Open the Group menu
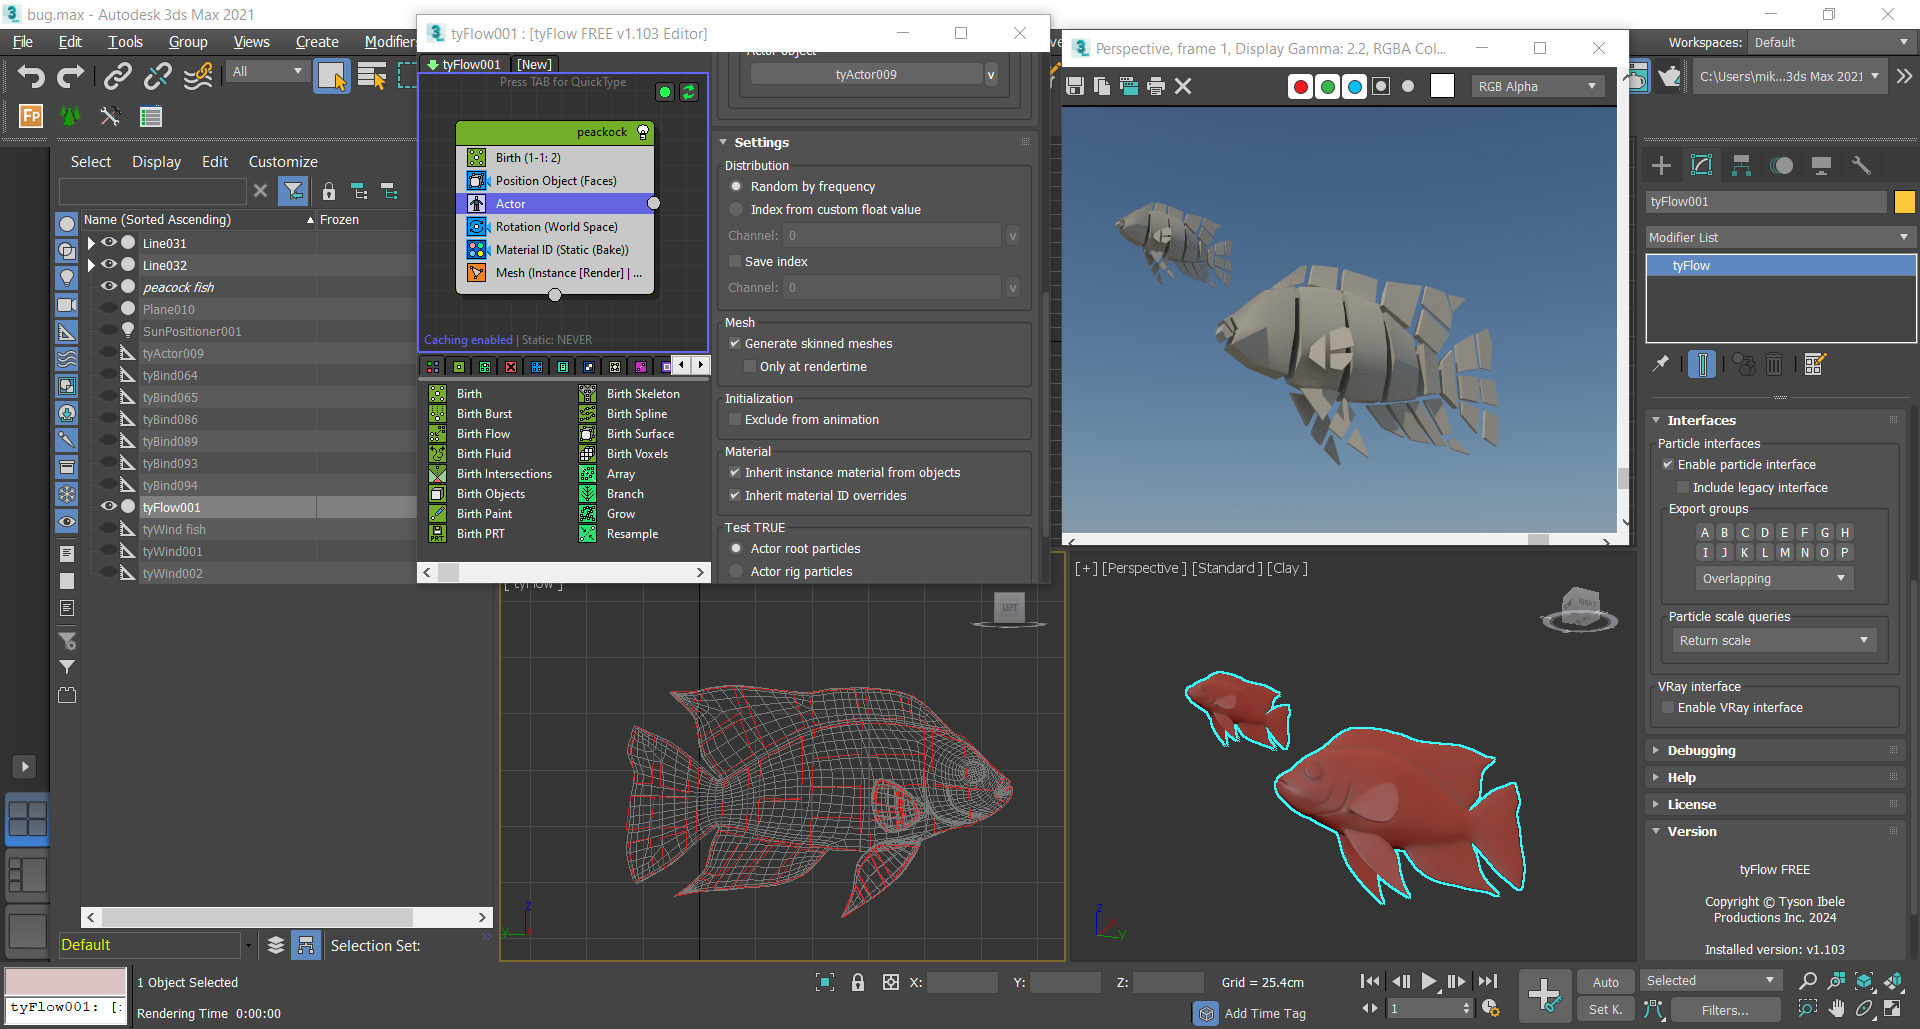Image resolution: width=1920 pixels, height=1029 pixels. (188, 41)
